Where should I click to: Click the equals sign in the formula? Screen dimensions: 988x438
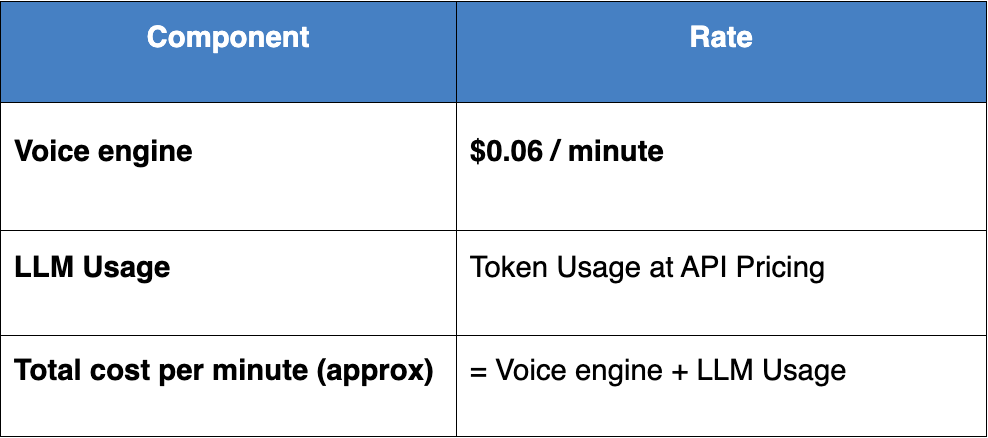[x=478, y=371]
